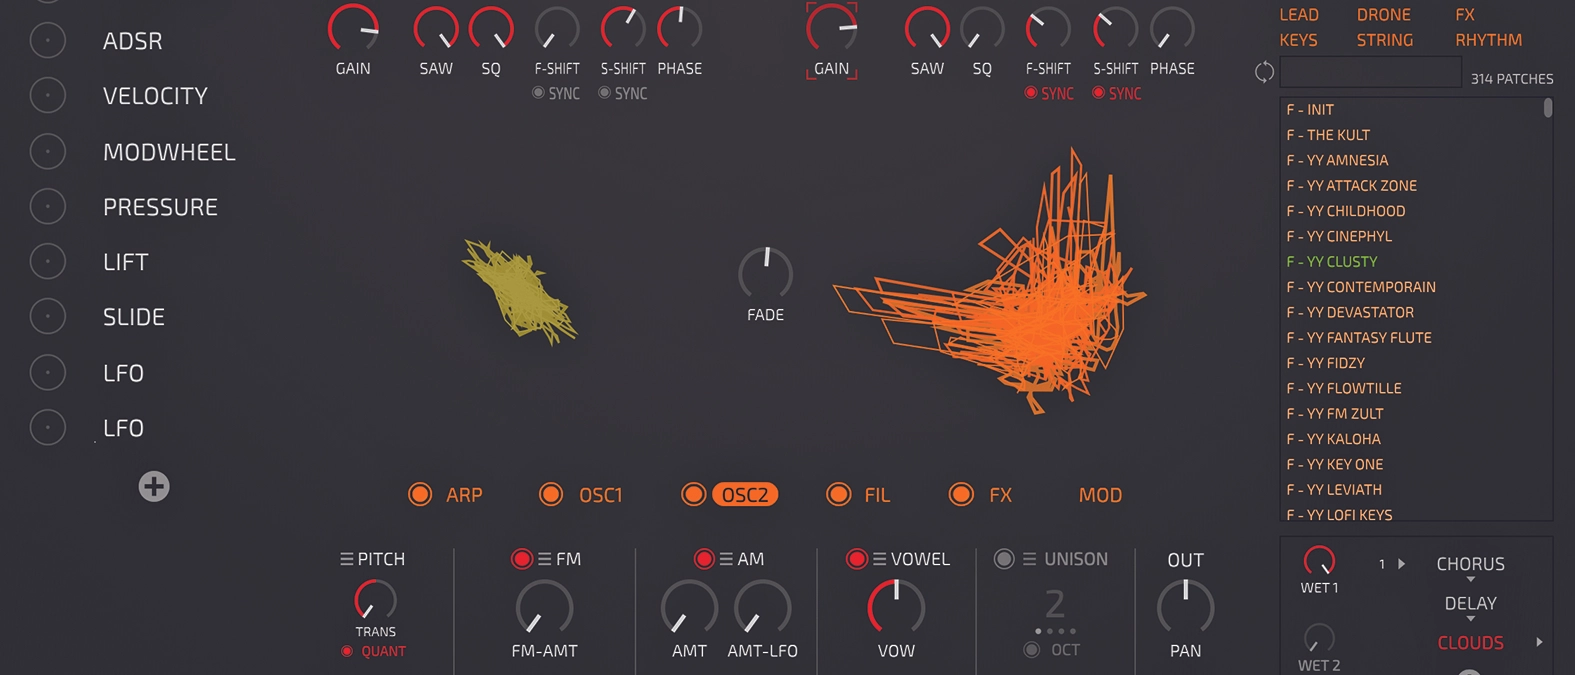The image size is (1575, 675).
Task: Enable S-SHIFT SYNC on left oscillator
Action: click(x=604, y=93)
